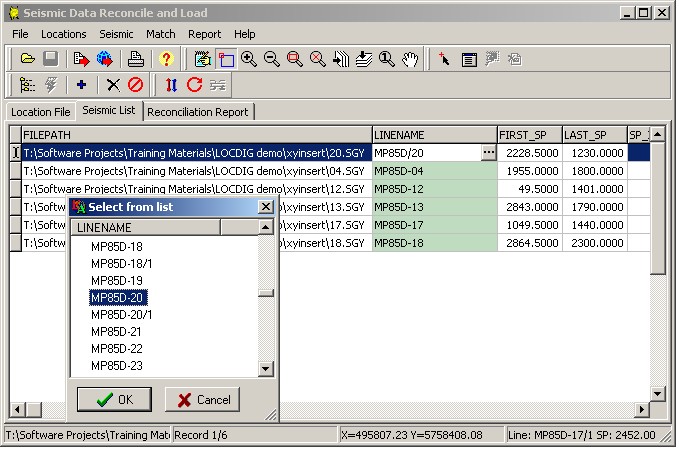Select MP85D-21 in the line list
Viewport: 679px width, 449px height.
point(116,331)
